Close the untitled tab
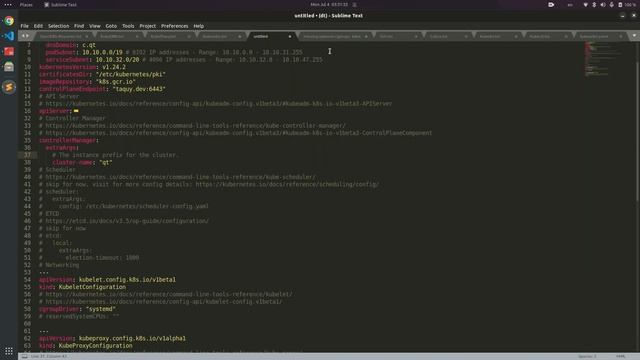This screenshot has width=640, height=360. (x=290, y=36)
